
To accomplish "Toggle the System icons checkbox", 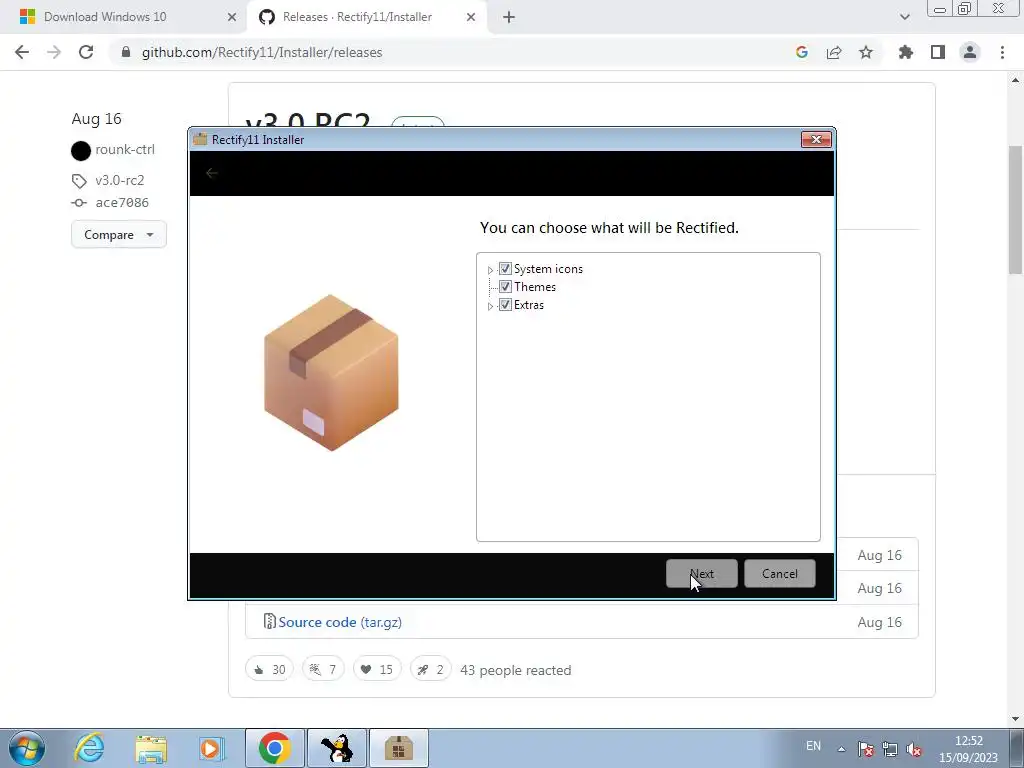I will pyautogui.click(x=505, y=268).
